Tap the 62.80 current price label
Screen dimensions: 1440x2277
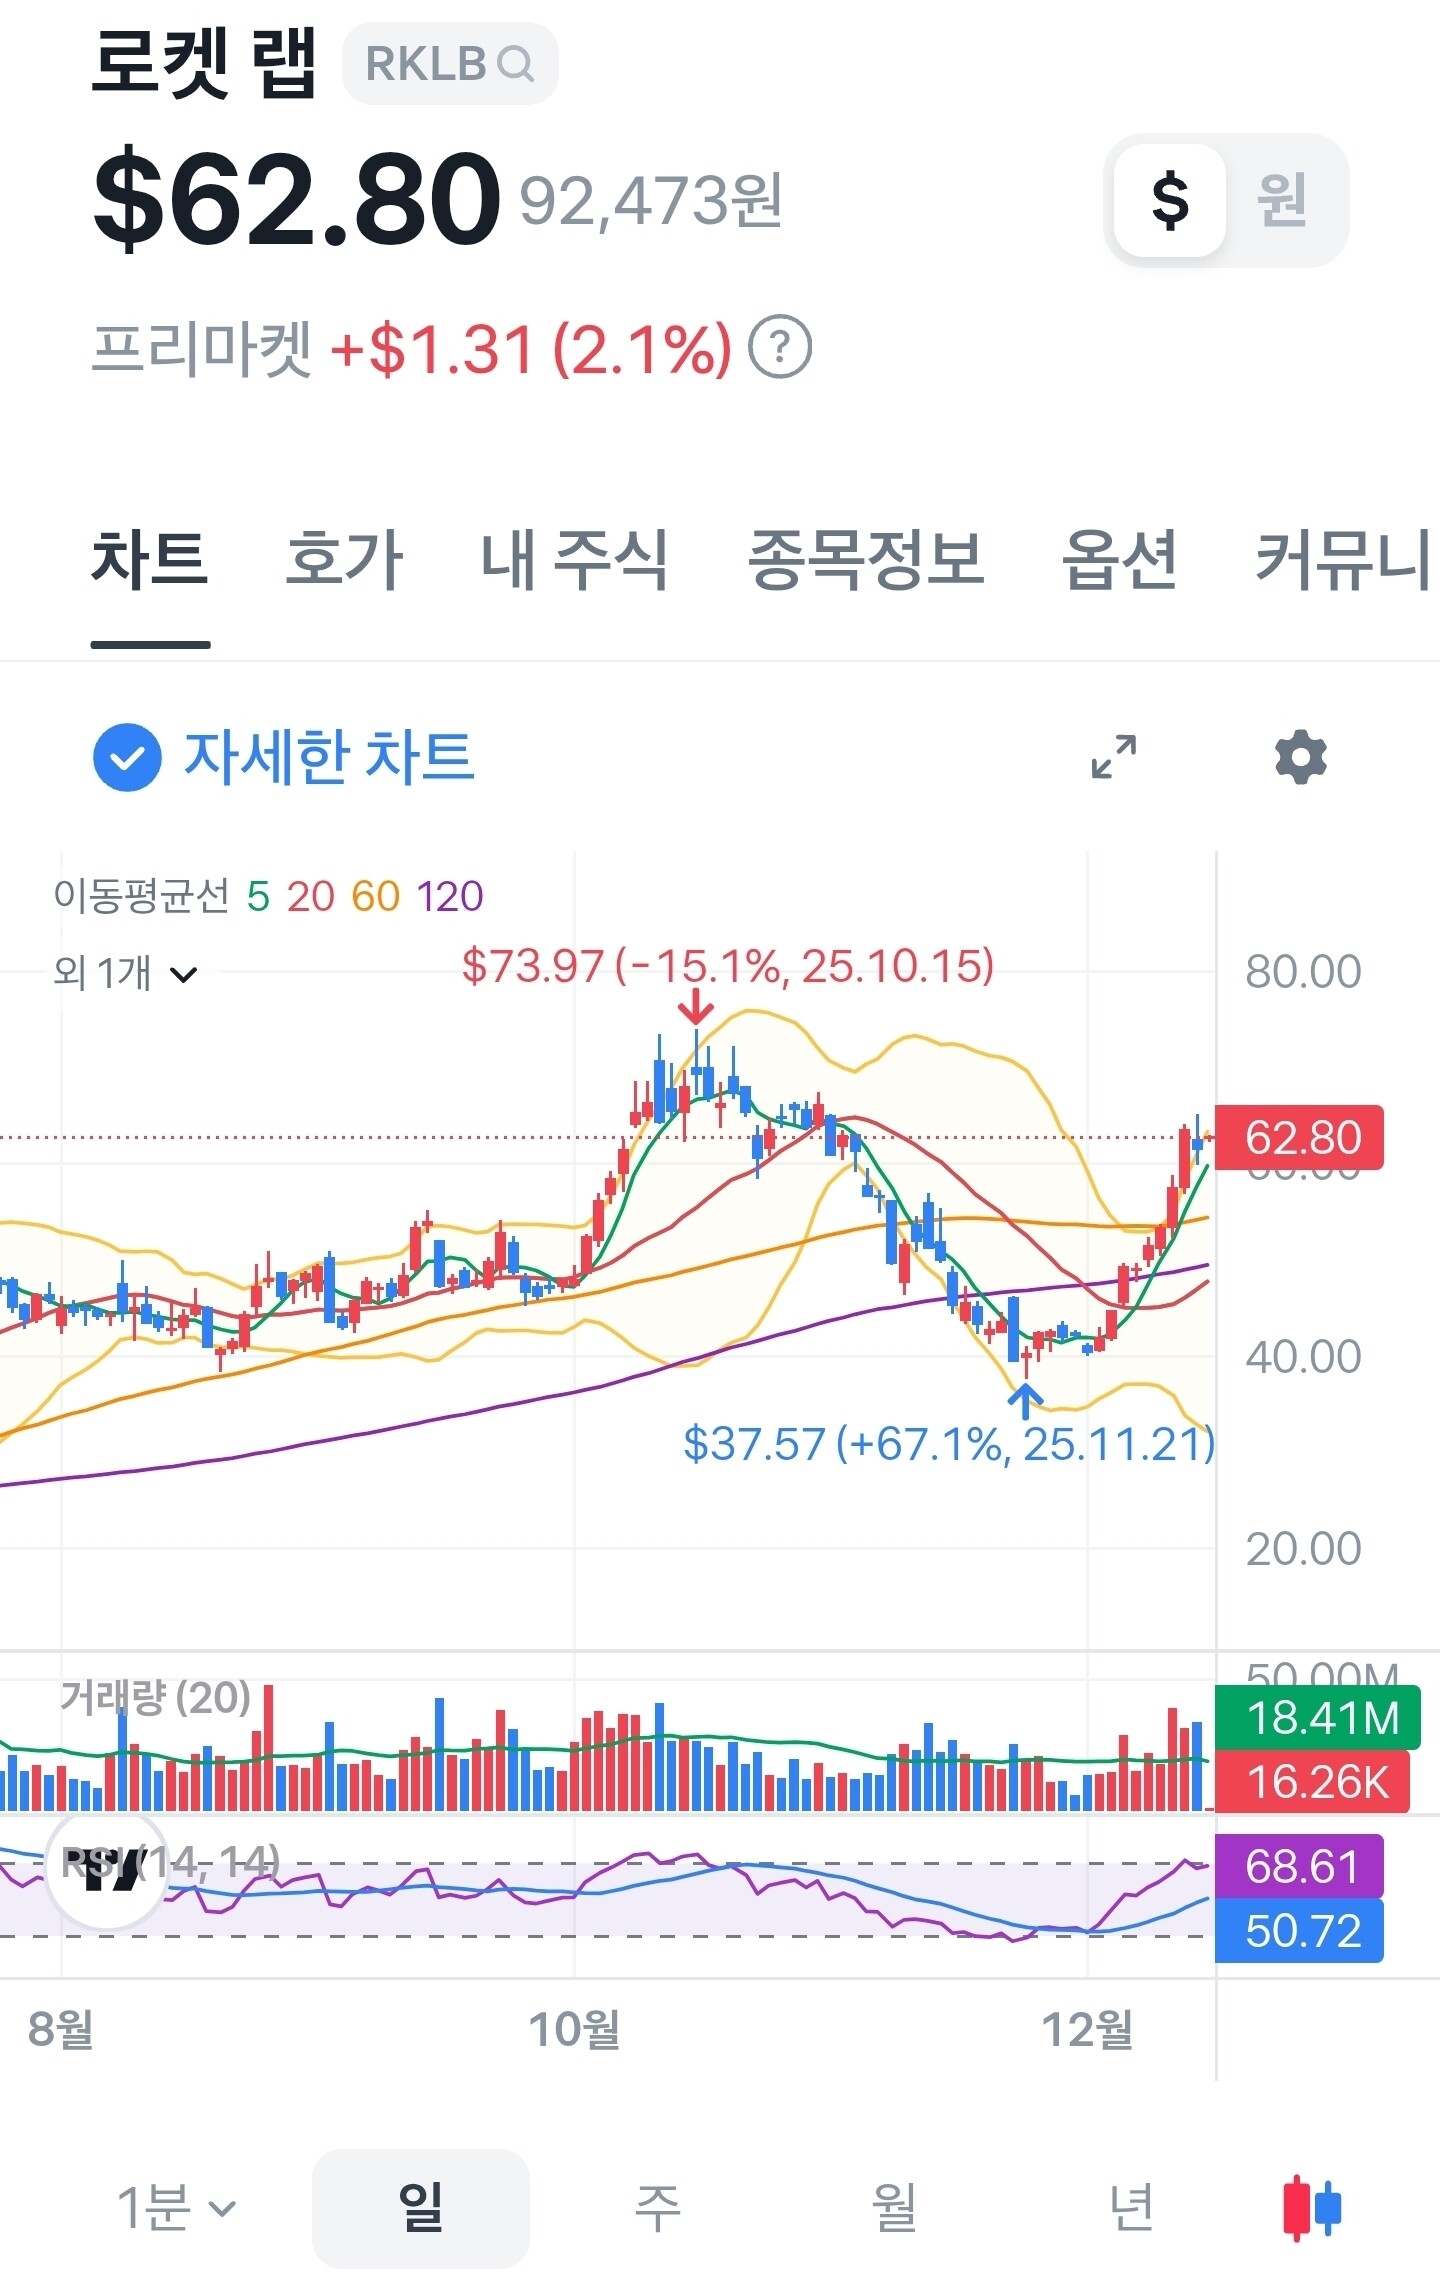1299,1137
